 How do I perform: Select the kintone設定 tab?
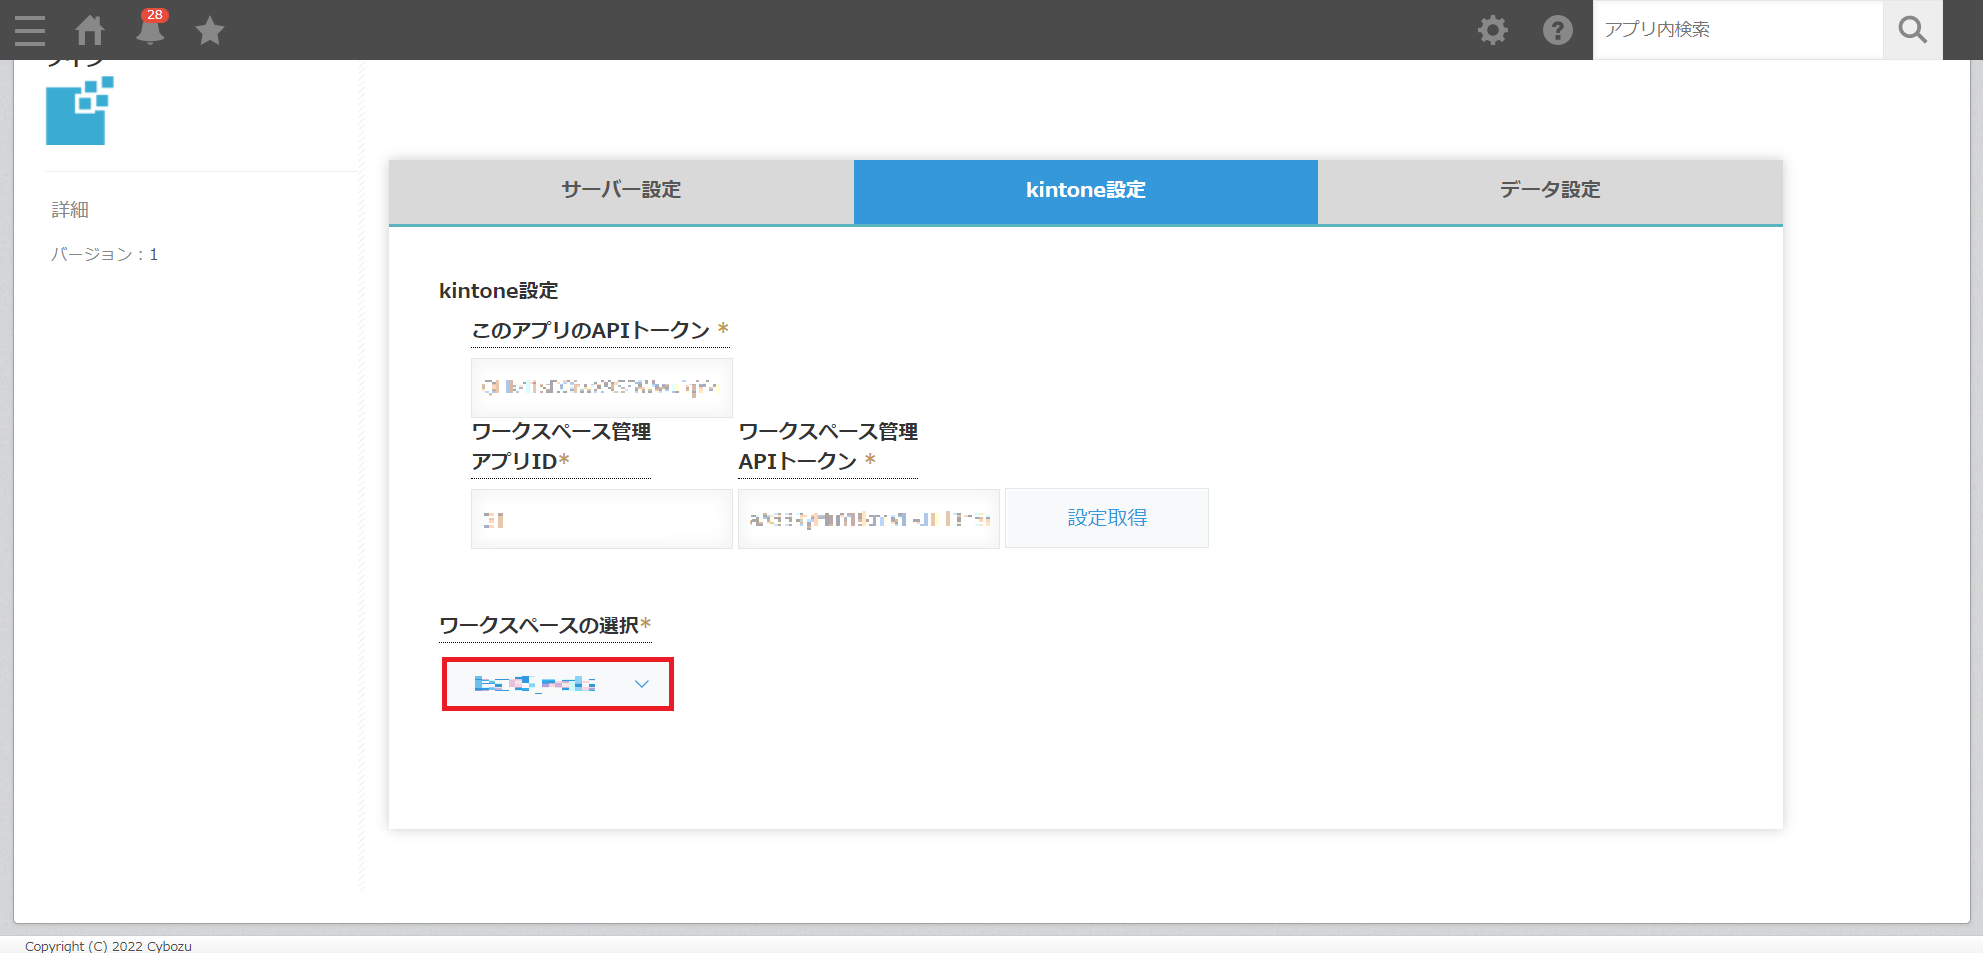click(1085, 190)
